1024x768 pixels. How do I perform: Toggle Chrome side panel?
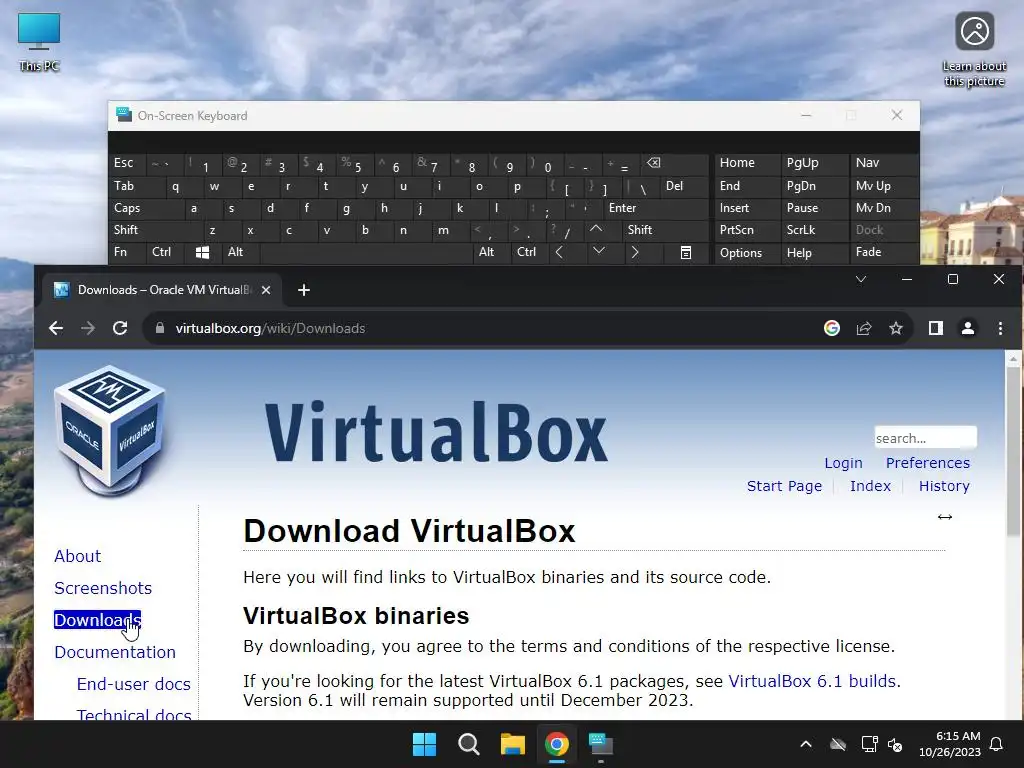click(936, 328)
